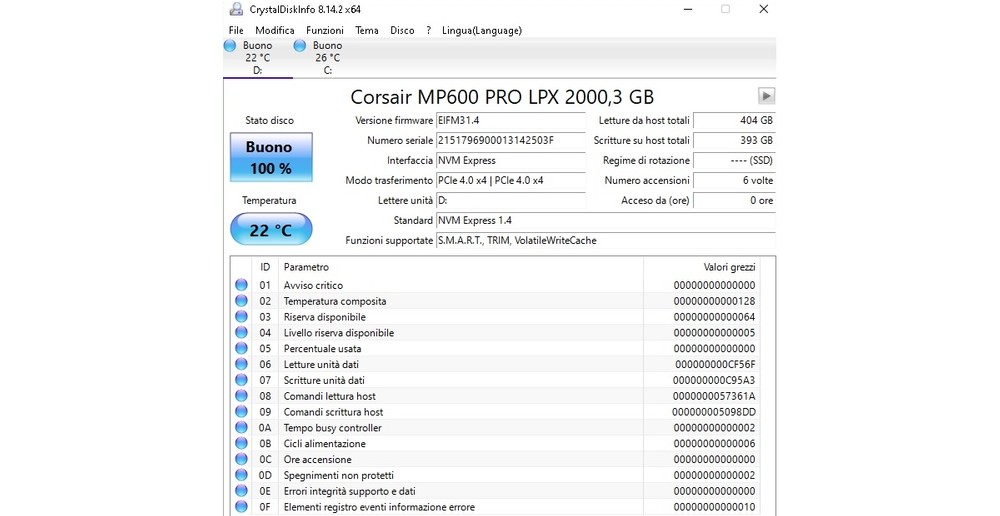Open the Disco menu
Viewport: 1000px width, 516px height.
click(x=402, y=30)
